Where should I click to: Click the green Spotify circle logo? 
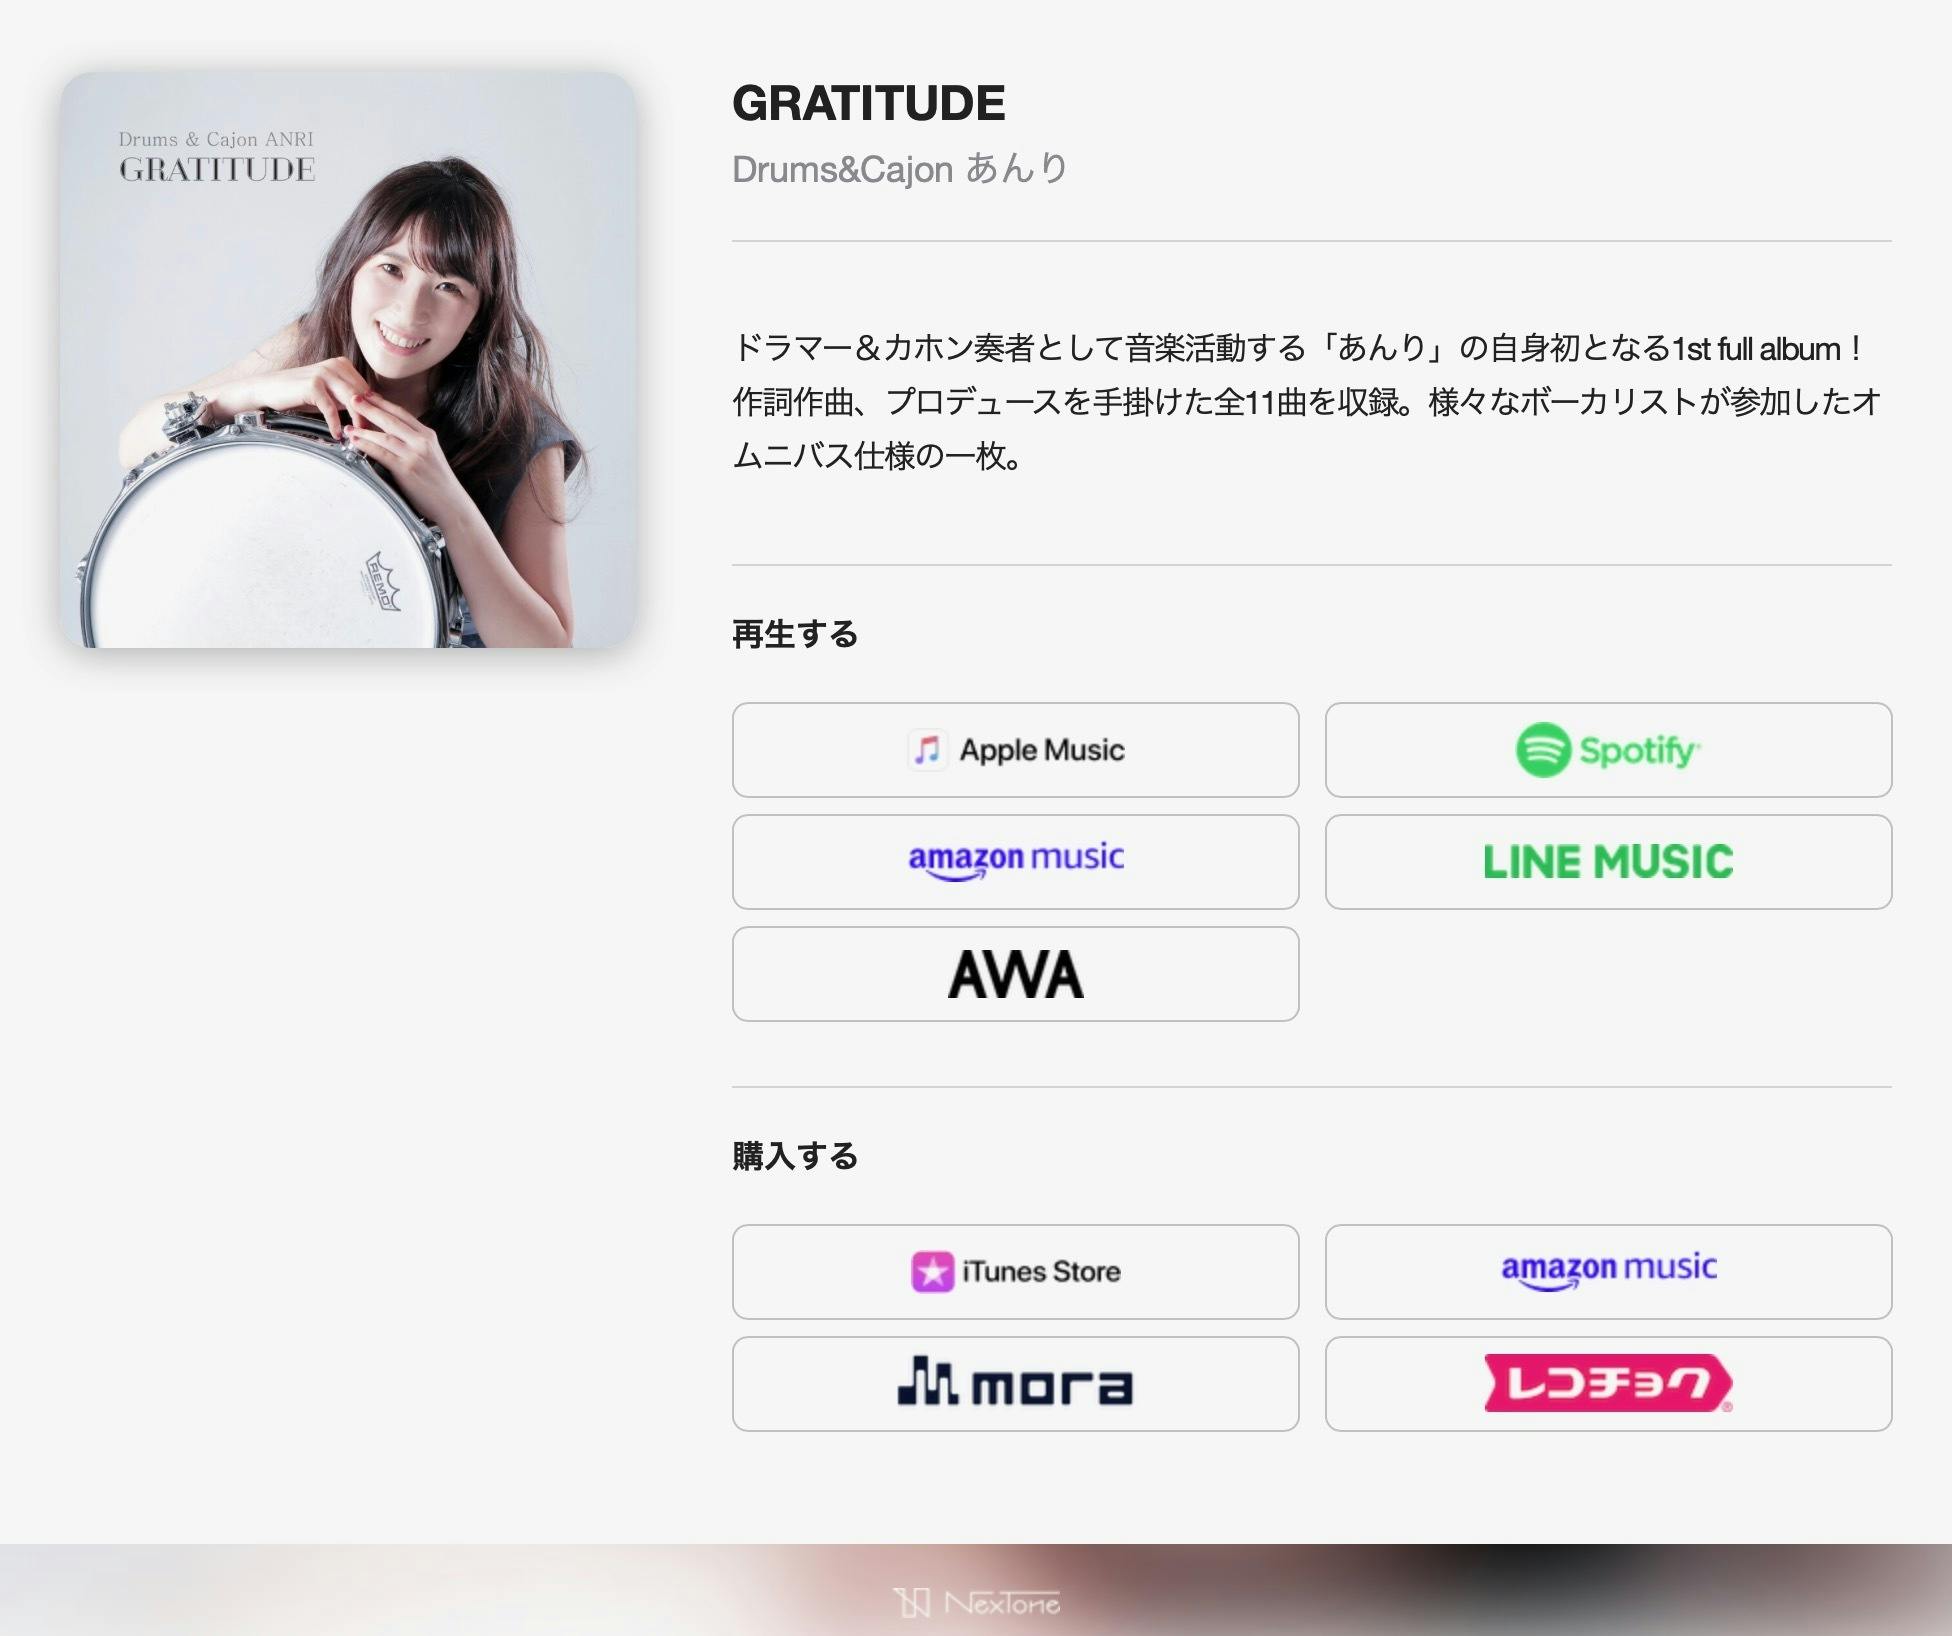pyautogui.click(x=1543, y=750)
